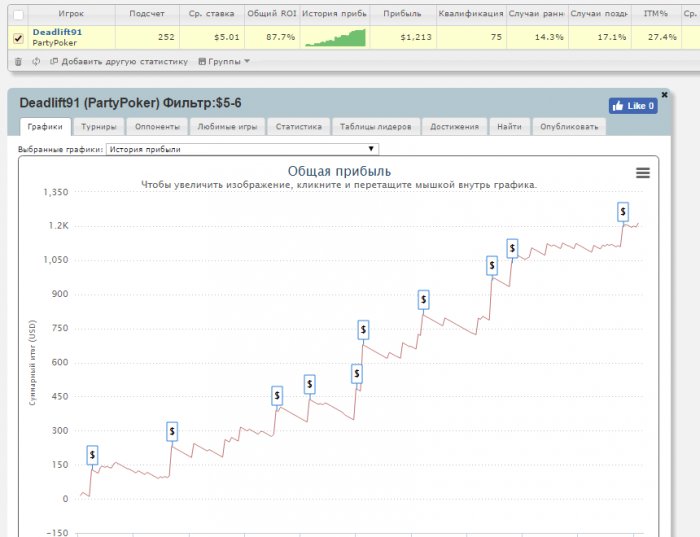Click the refresh arrows icon below the table

point(36,62)
